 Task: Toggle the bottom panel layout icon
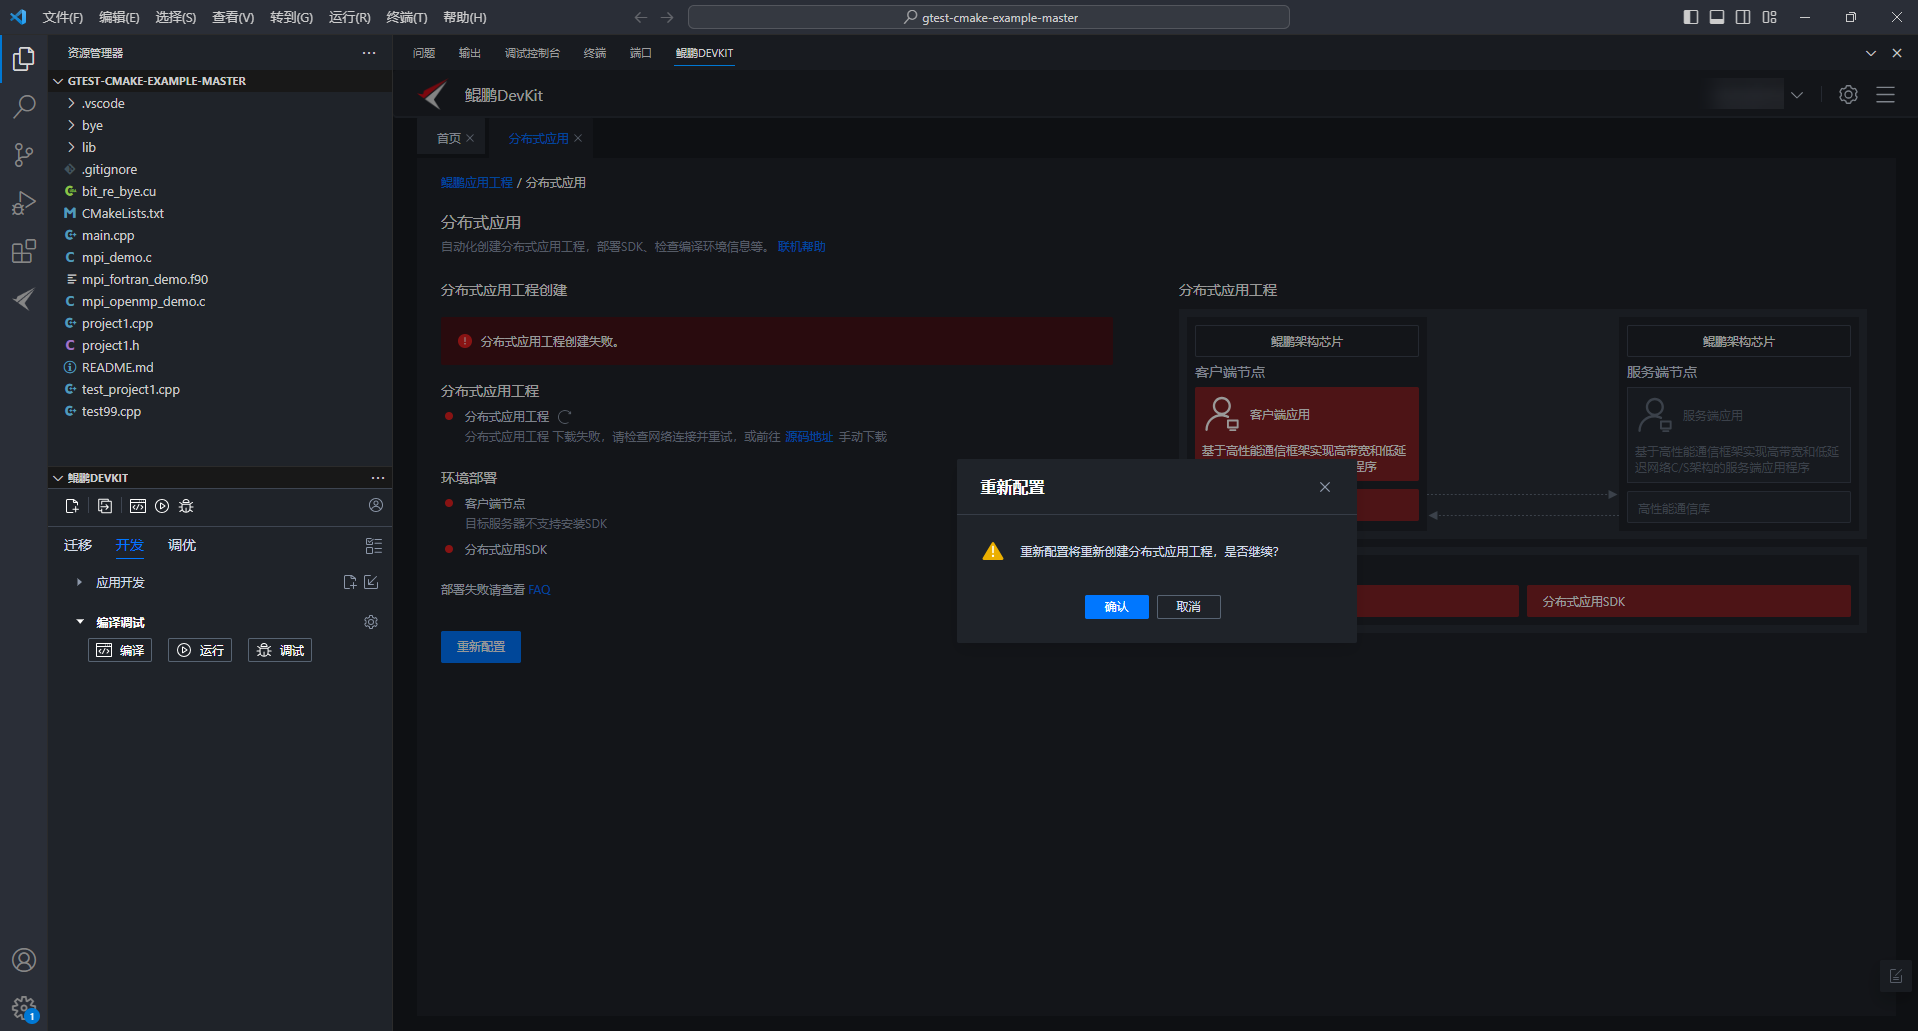pos(1717,17)
